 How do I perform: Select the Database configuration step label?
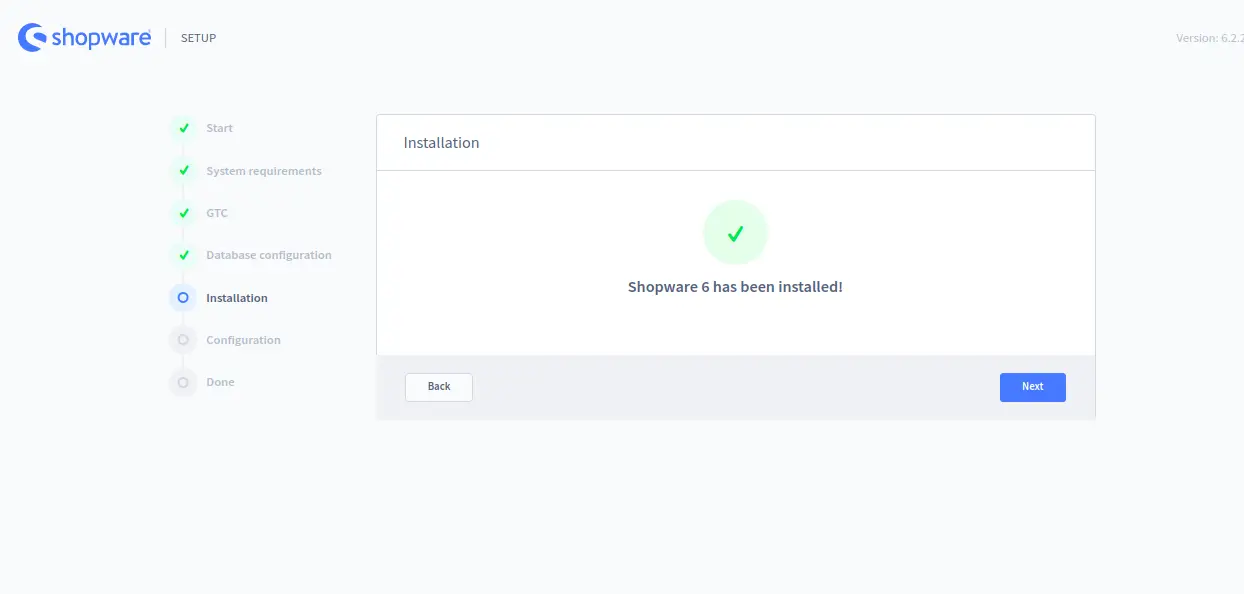[x=269, y=255]
